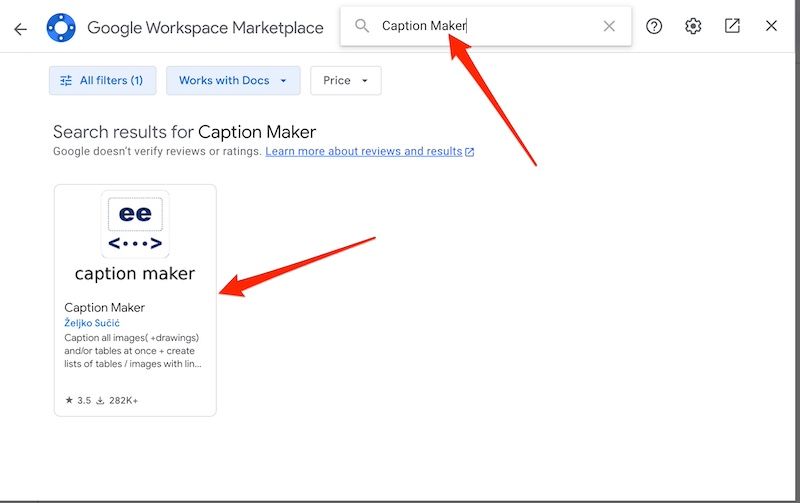Screen dimensions: 800x503
Task: Open Marketplace in a new window icon
Action: [732, 26]
